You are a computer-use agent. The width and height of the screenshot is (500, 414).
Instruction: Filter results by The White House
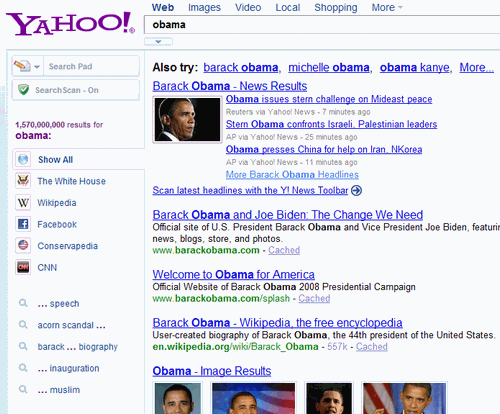tap(71, 181)
